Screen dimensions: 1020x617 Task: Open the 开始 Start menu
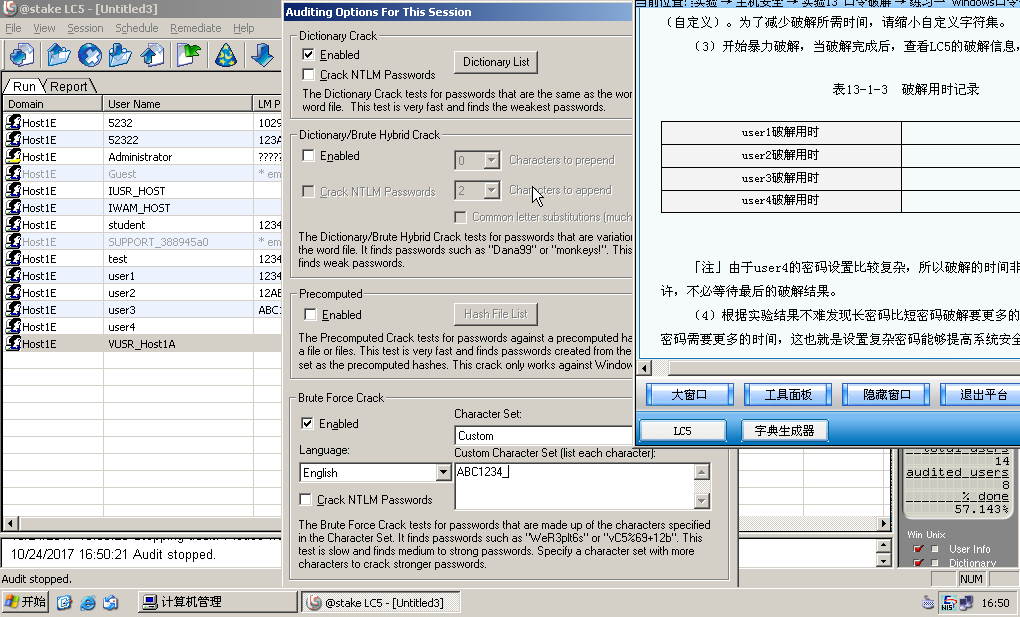25,602
